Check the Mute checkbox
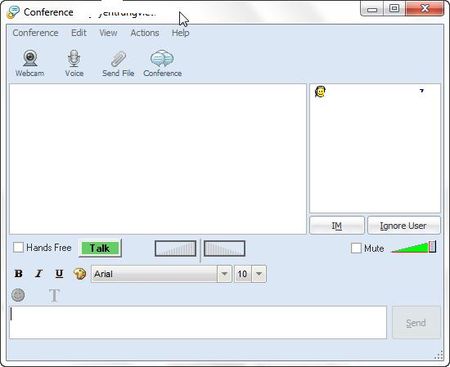Image resolution: width=450 pixels, height=367 pixels. coord(356,248)
